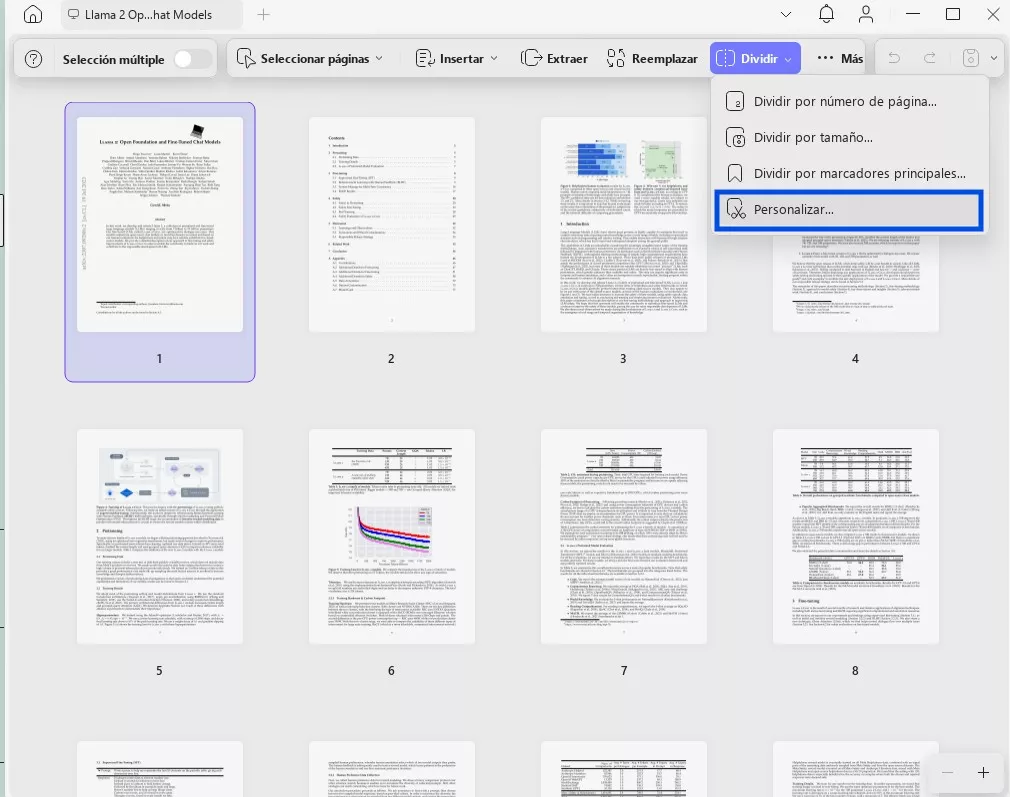Open the Llama 2 Op...hat Models tab
Image resolution: width=1010 pixels, height=797 pixels.
coord(152,14)
